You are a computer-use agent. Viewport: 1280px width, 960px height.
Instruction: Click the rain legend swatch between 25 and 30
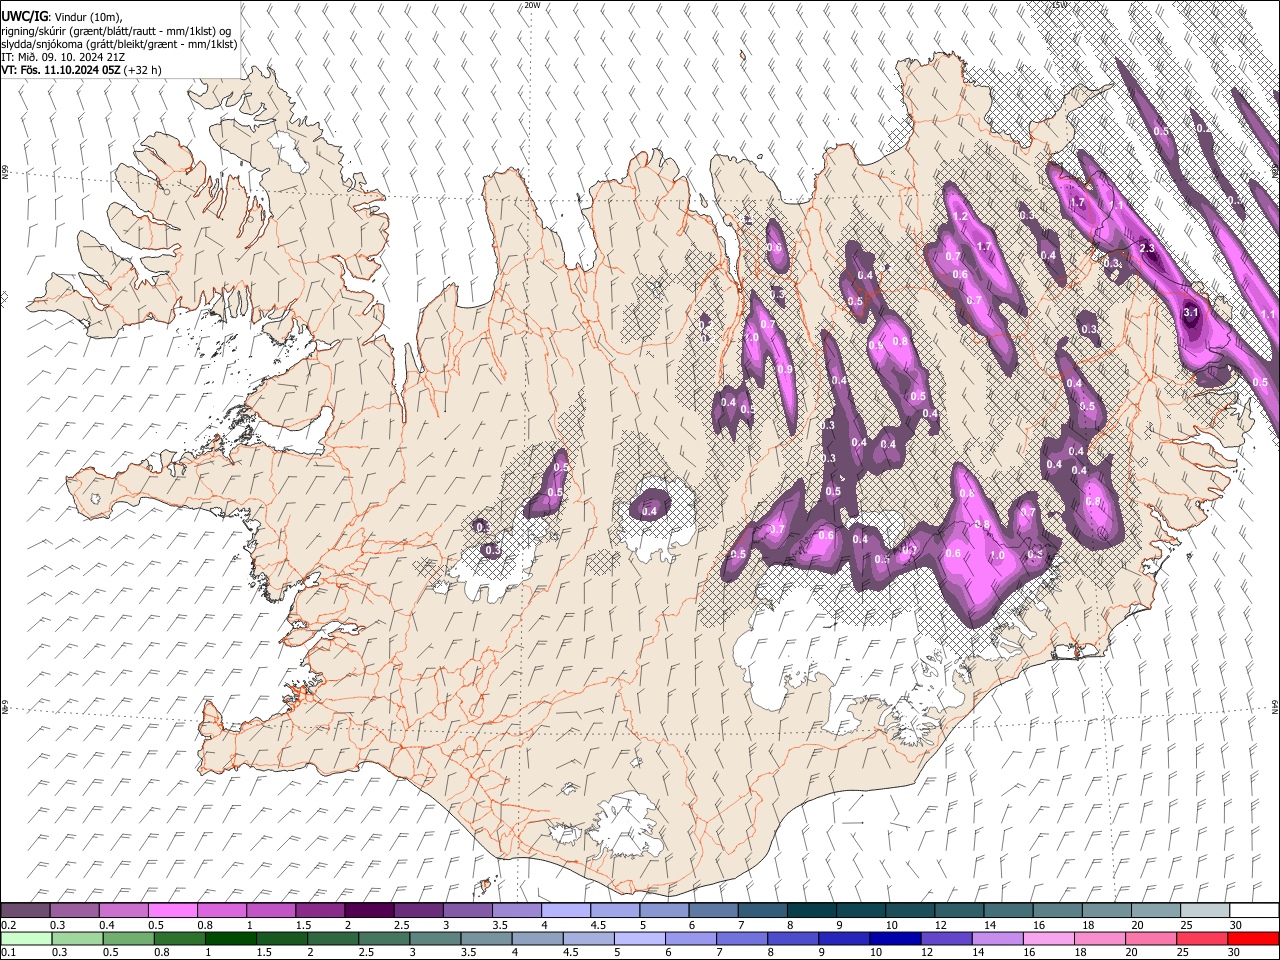(1202, 939)
